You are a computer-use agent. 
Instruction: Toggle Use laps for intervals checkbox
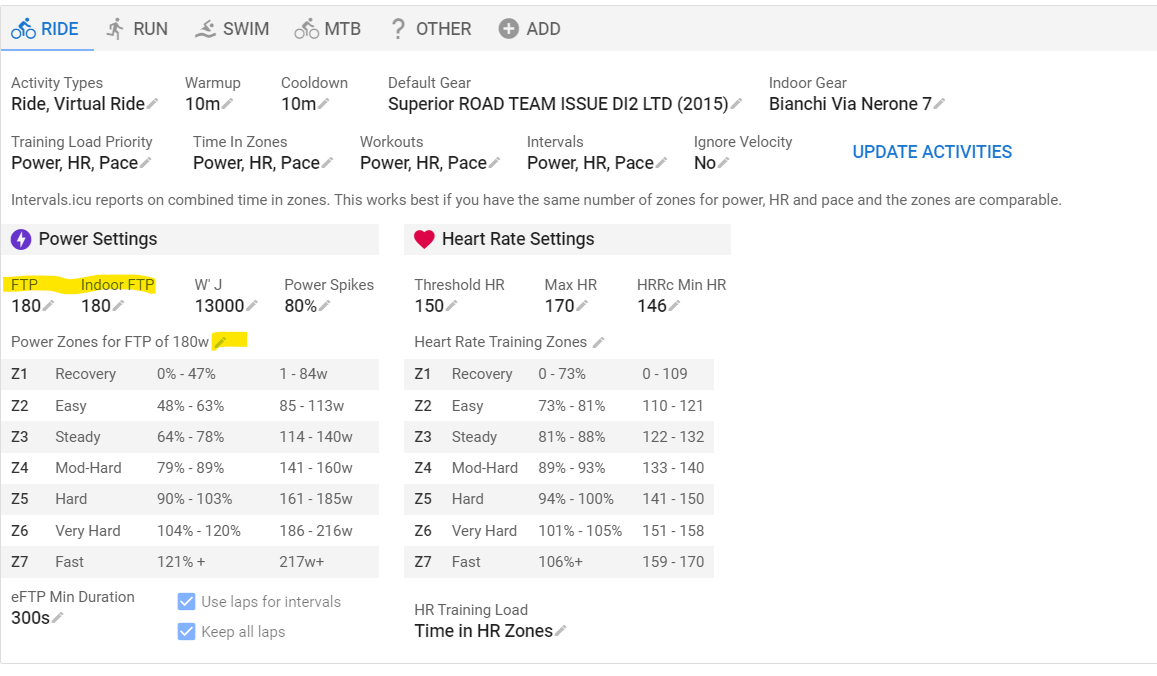pyautogui.click(x=187, y=601)
